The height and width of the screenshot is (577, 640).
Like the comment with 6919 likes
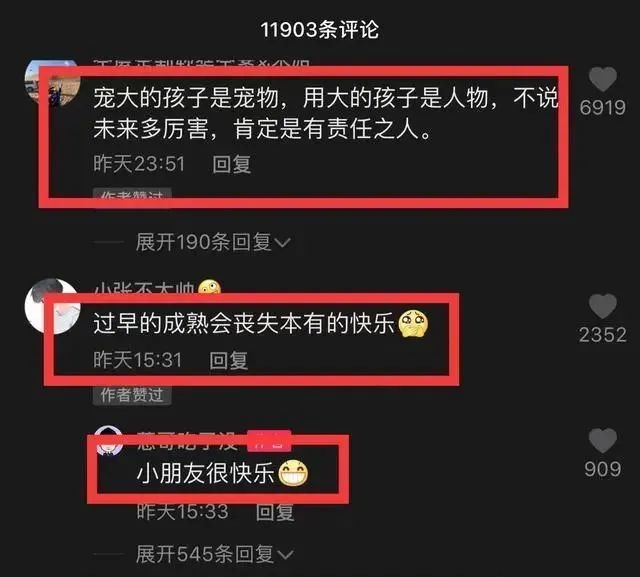[602, 79]
